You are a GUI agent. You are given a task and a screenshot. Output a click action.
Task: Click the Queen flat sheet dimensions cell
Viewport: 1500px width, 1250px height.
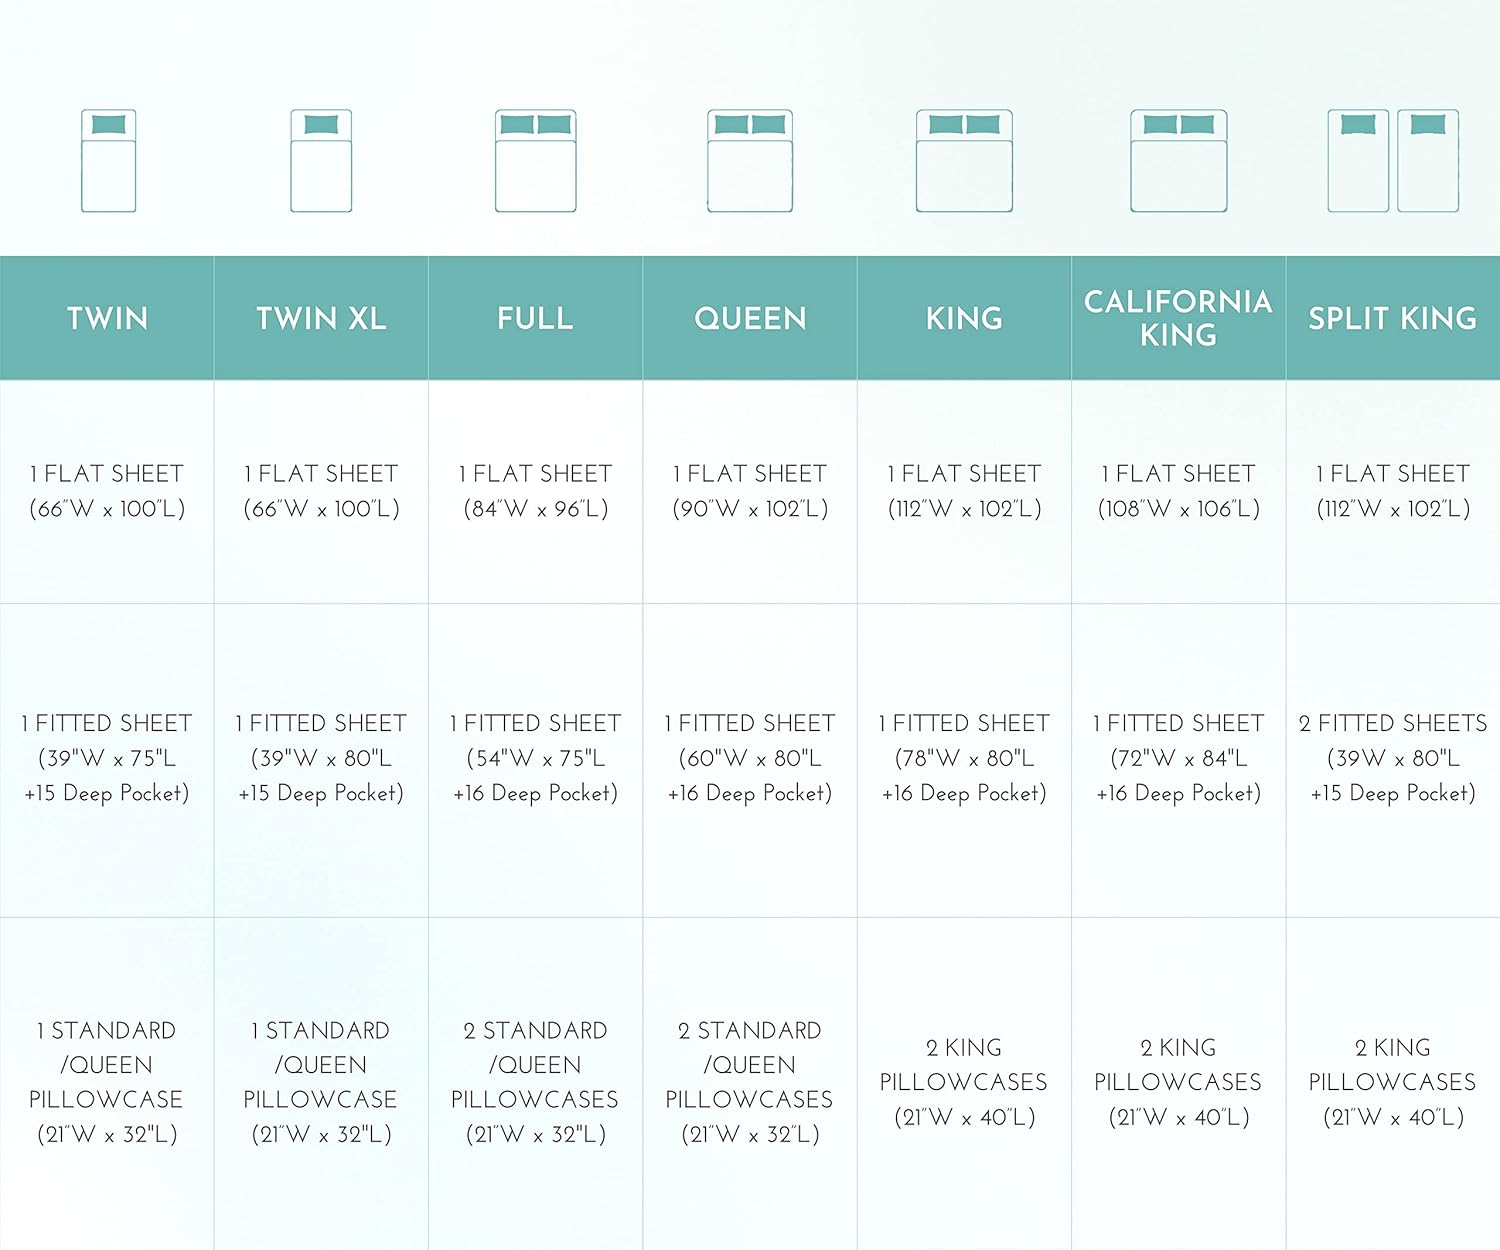tap(750, 491)
